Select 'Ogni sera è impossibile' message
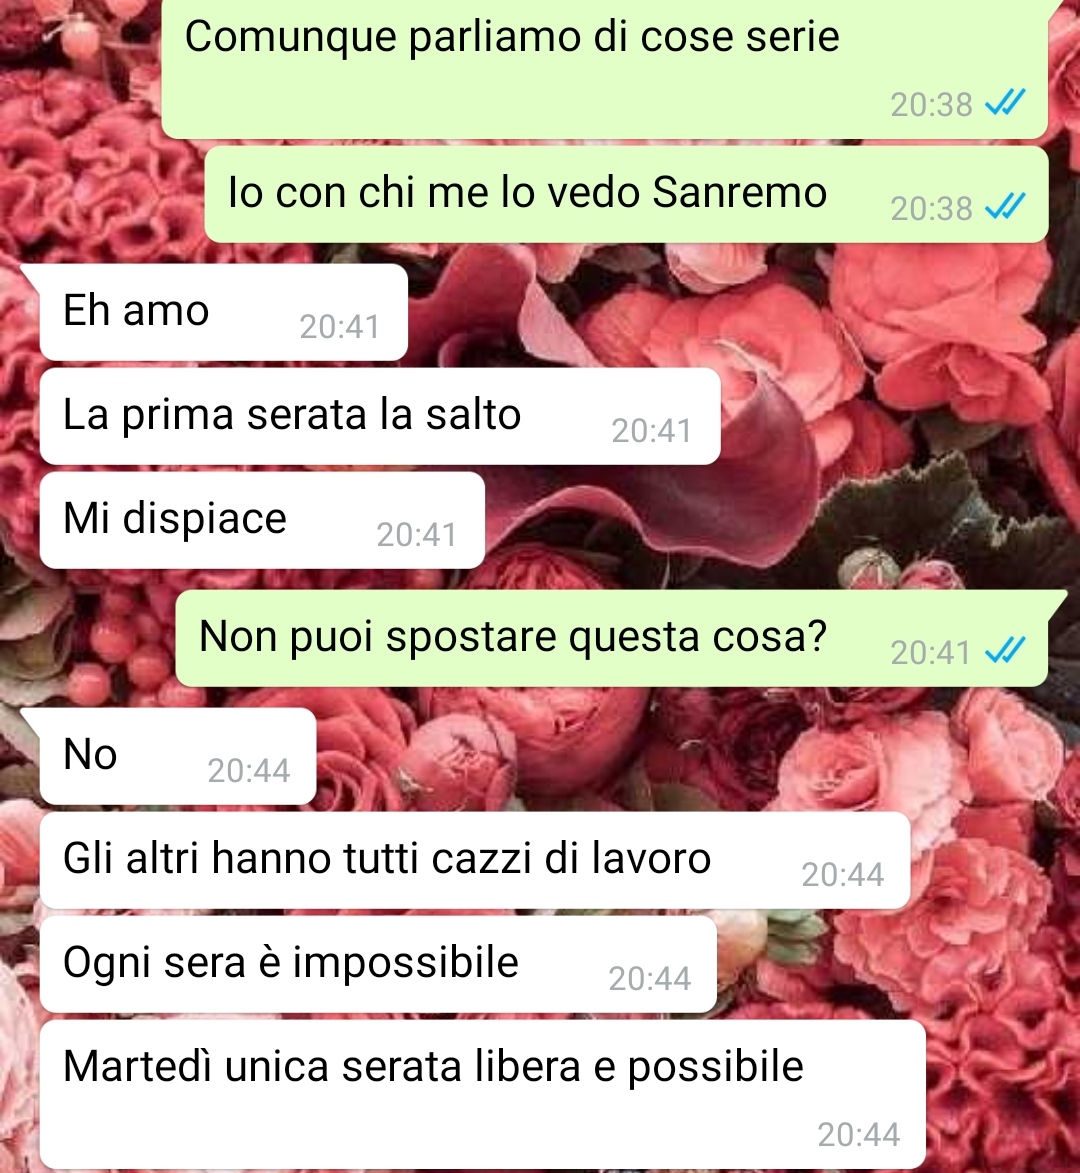Image resolution: width=1080 pixels, height=1173 pixels. click(x=378, y=964)
